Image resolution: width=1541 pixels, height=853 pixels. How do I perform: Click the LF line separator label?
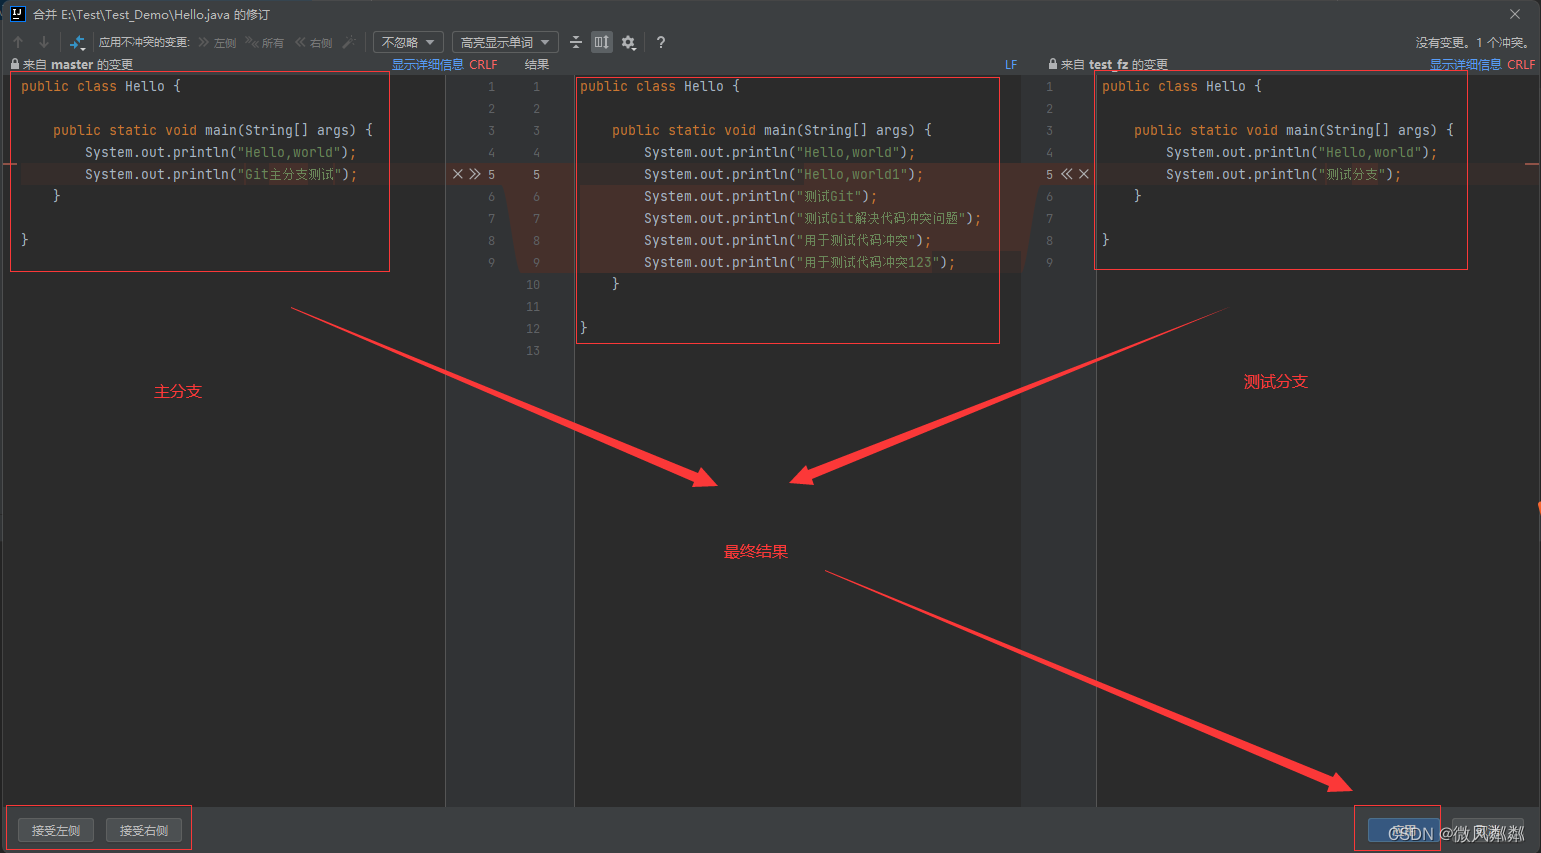coord(1011,64)
